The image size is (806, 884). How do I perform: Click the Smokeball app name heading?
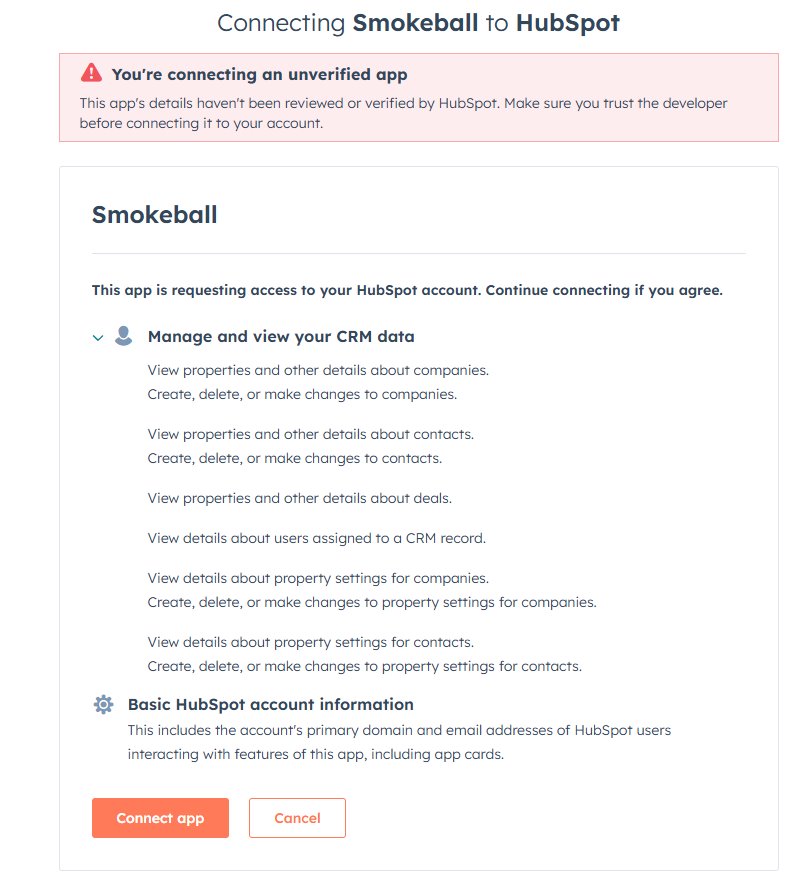154,214
